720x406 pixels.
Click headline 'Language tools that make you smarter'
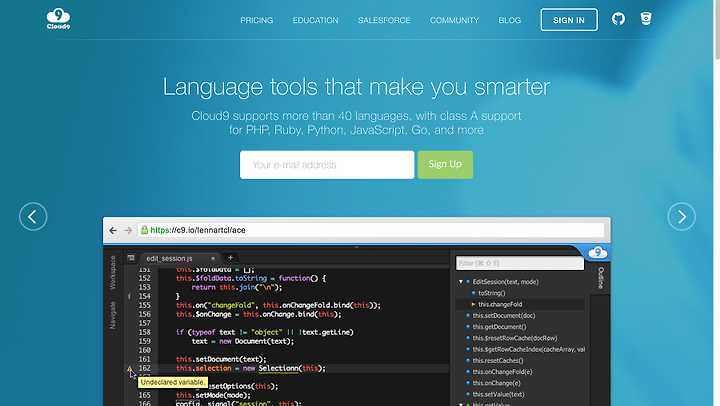356,86
